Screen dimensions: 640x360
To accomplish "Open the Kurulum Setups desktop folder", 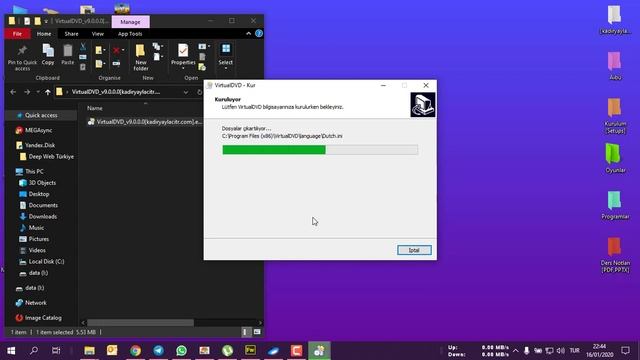I will pyautogui.click(x=615, y=116).
